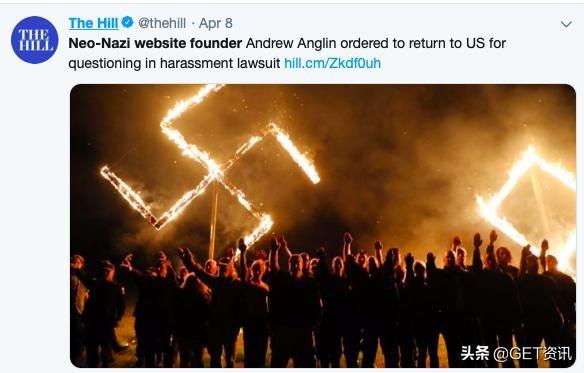Click the blue verified badge
The width and height of the screenshot is (584, 373).
(x=127, y=22)
